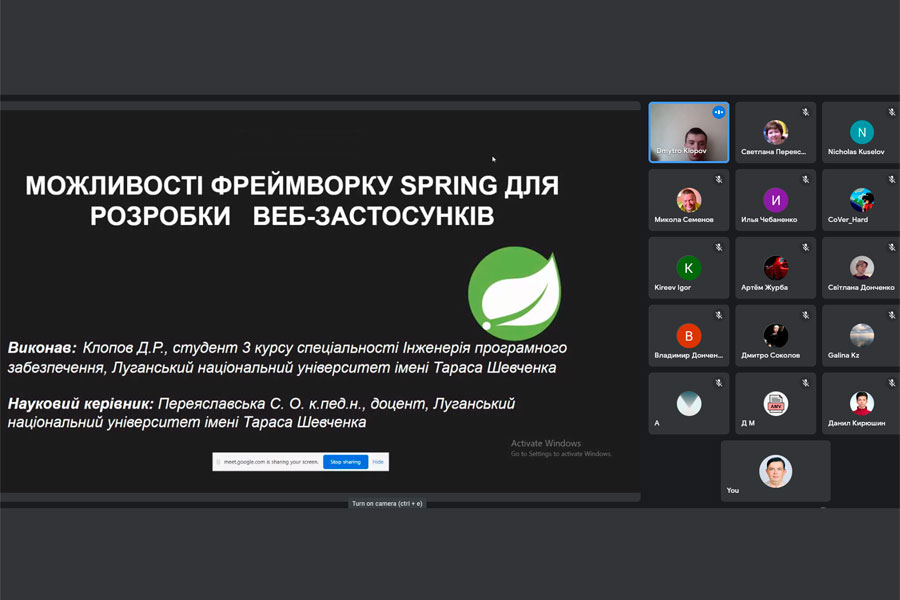Click the 'CoVer_Hard' name label
The height and width of the screenshot is (600, 900).
pyautogui.click(x=848, y=220)
